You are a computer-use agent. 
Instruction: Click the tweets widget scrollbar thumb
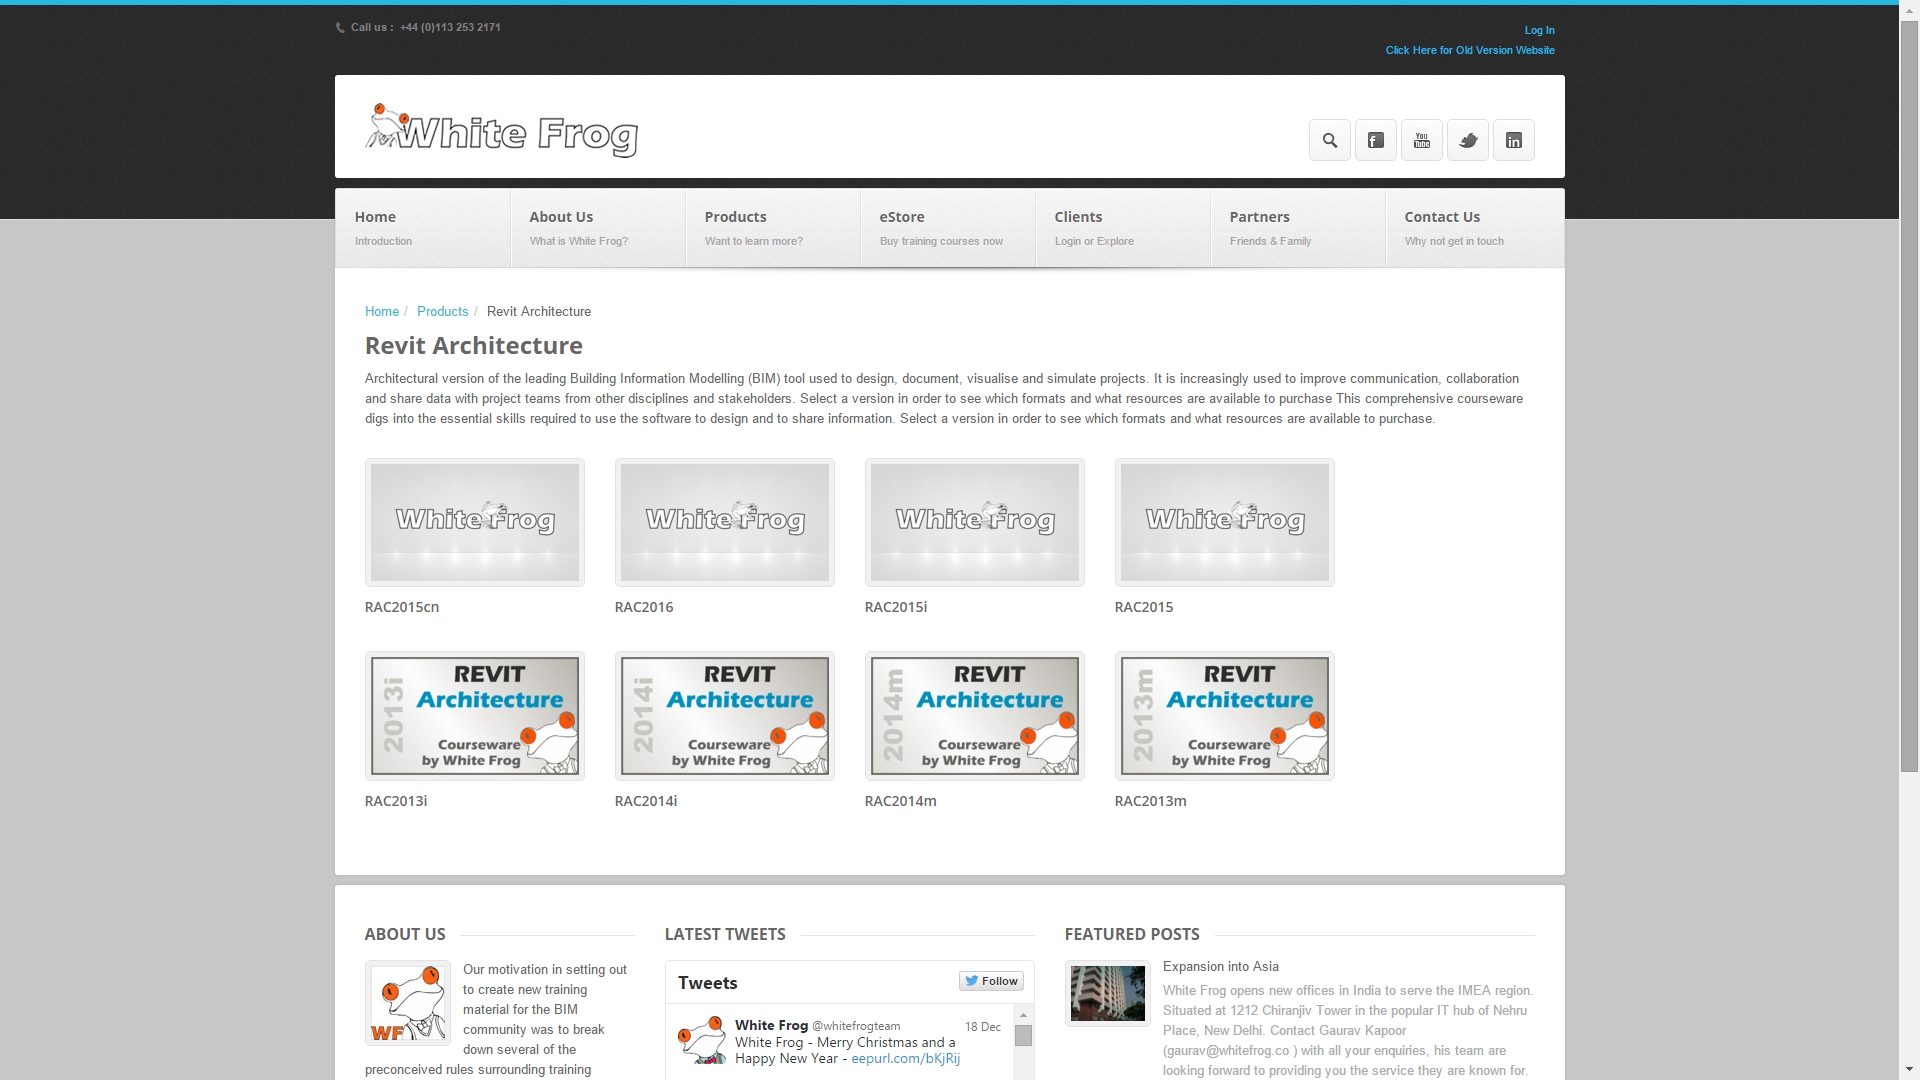tap(1023, 1036)
